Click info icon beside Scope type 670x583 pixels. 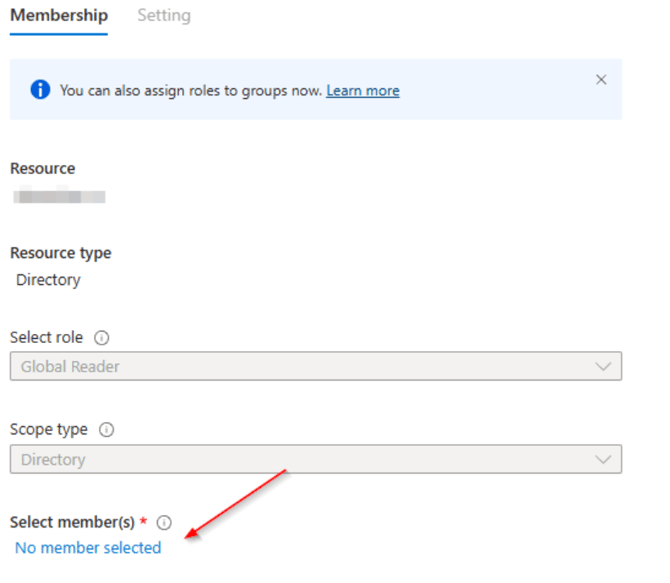point(107,430)
